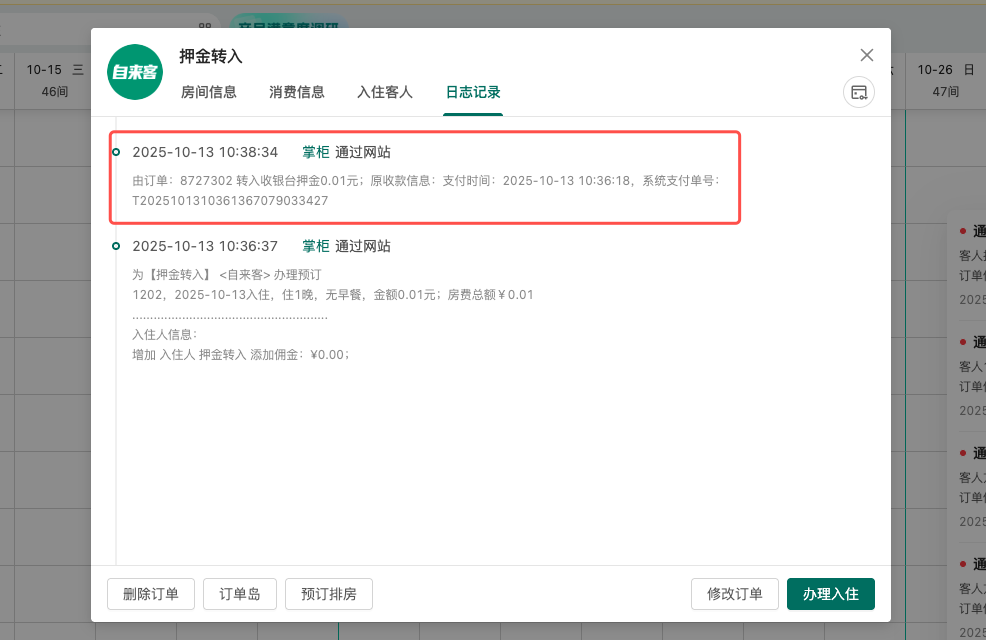Click the 押金转入 dialog title

pyautogui.click(x=211, y=57)
